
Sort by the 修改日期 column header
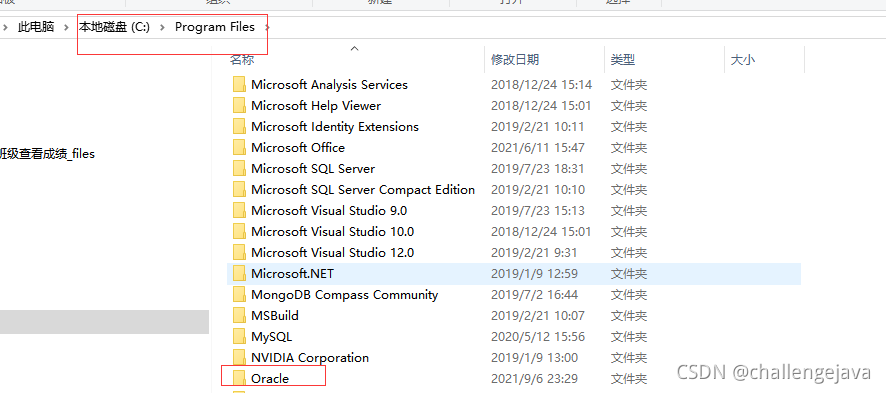tap(515, 59)
